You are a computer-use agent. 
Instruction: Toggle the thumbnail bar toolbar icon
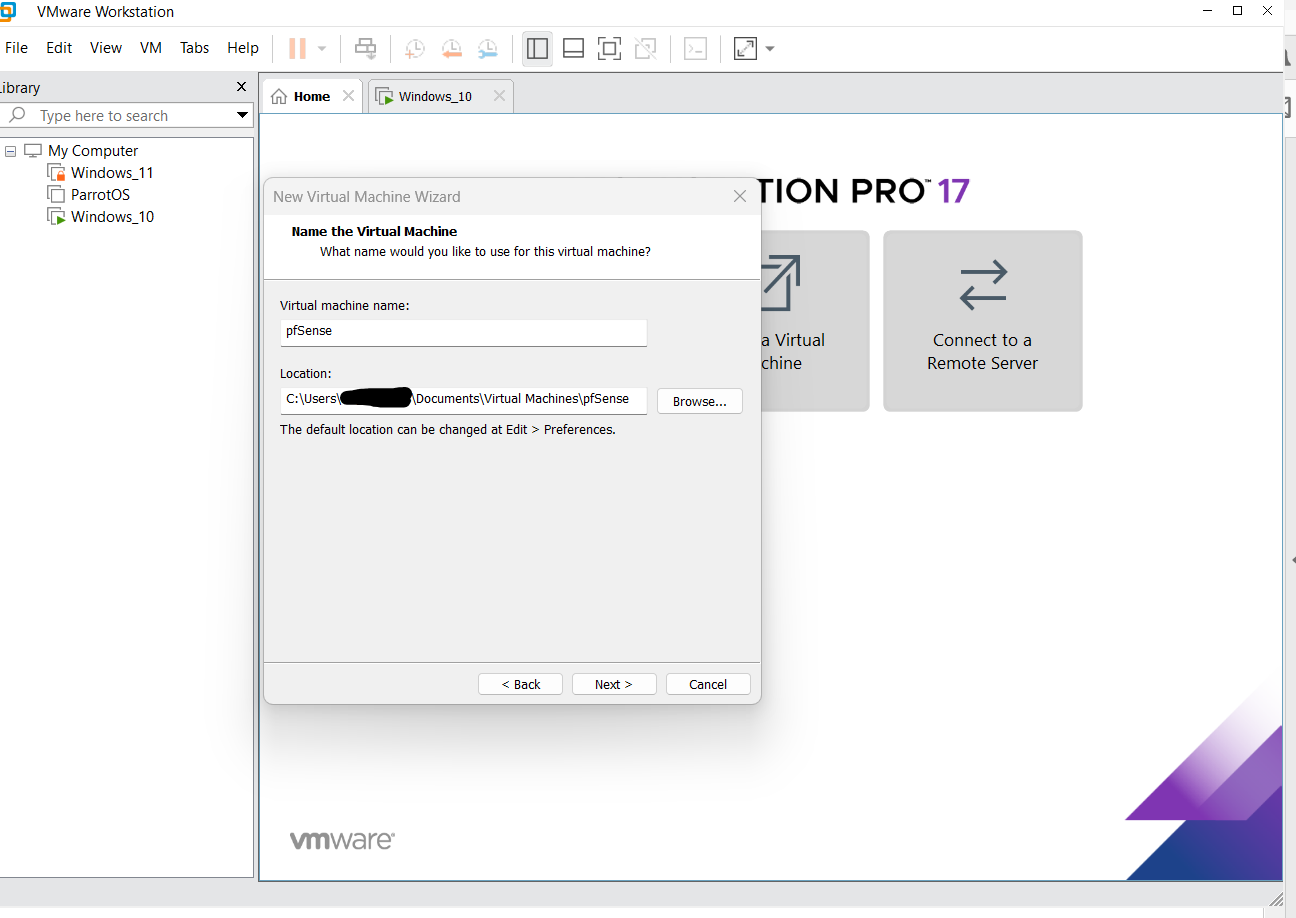coord(573,48)
